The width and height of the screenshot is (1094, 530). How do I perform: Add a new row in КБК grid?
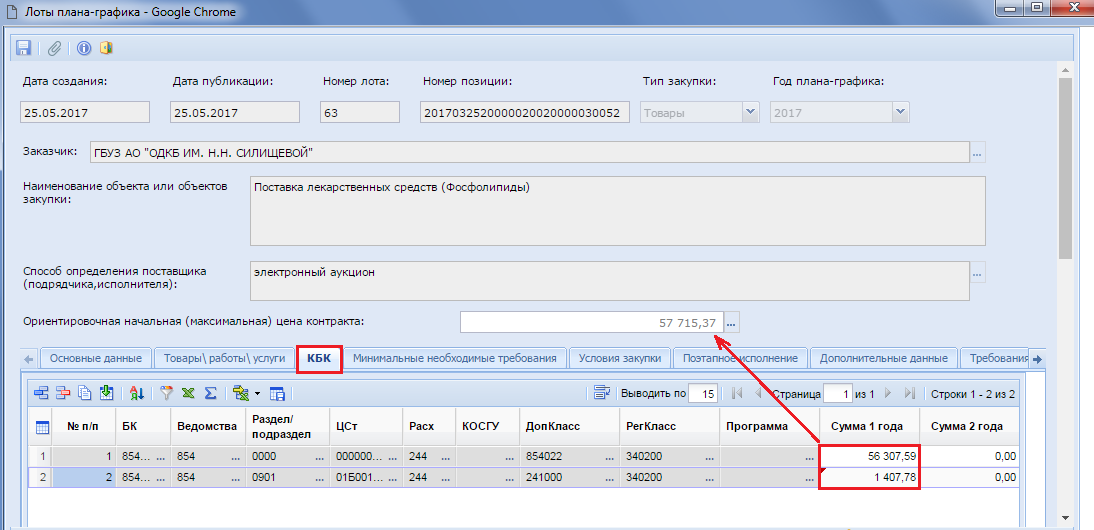click(x=42, y=393)
